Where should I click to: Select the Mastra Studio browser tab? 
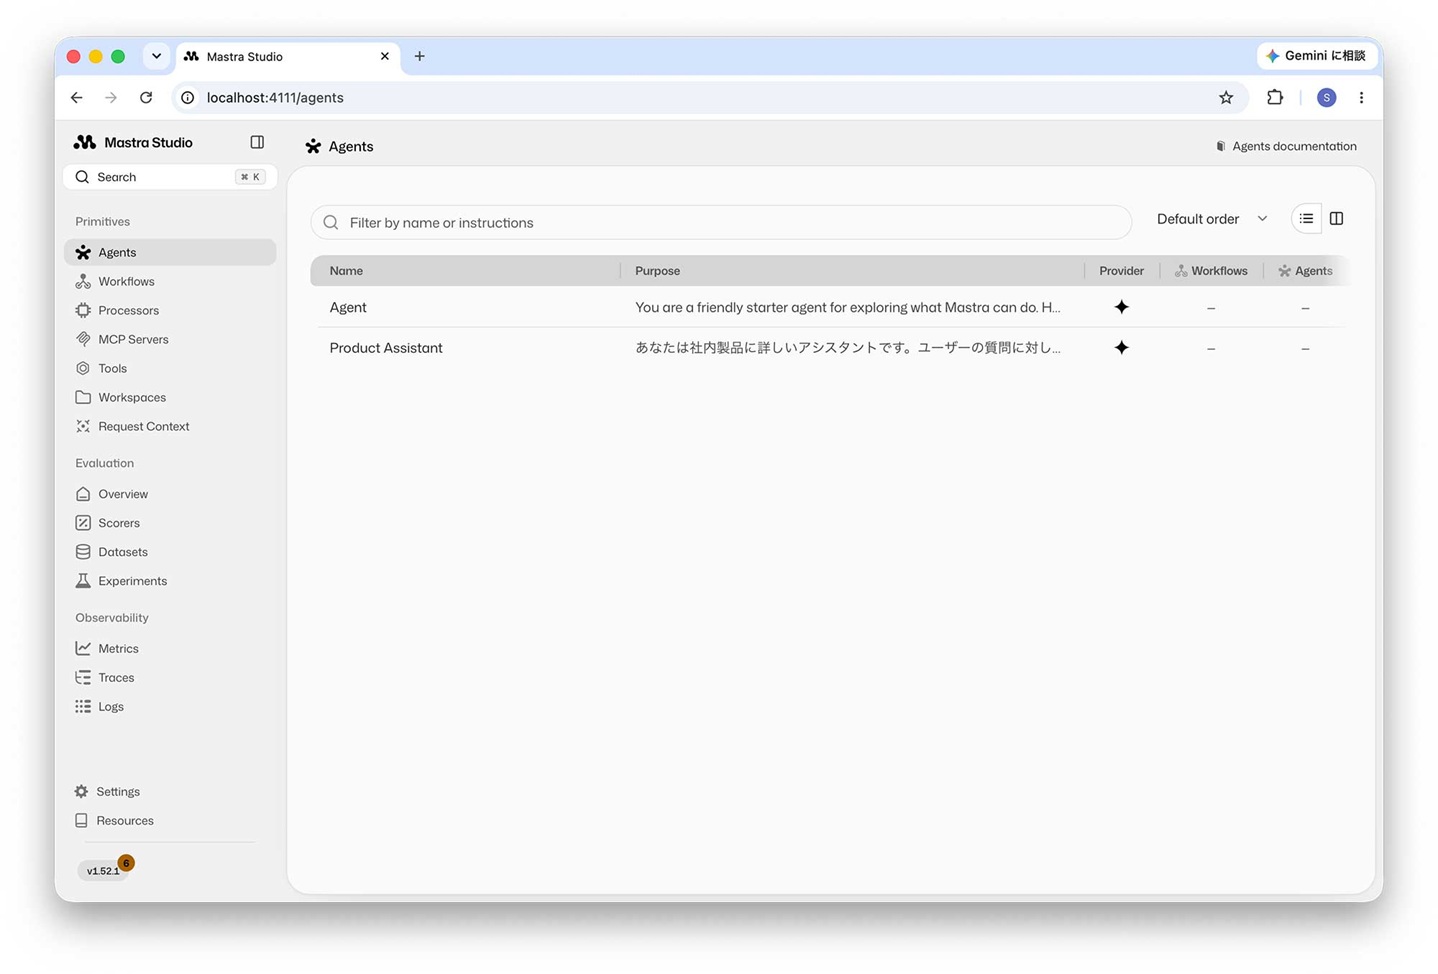pos(288,56)
